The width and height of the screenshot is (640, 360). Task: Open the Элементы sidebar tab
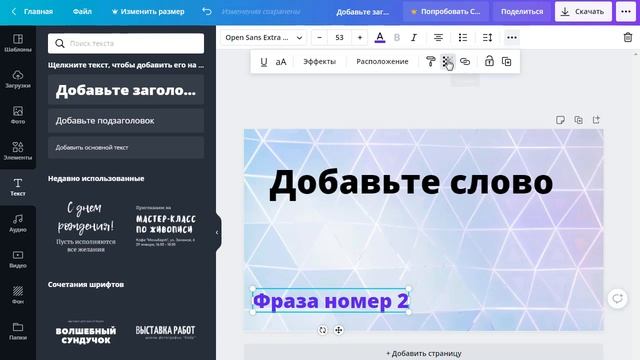(x=18, y=151)
